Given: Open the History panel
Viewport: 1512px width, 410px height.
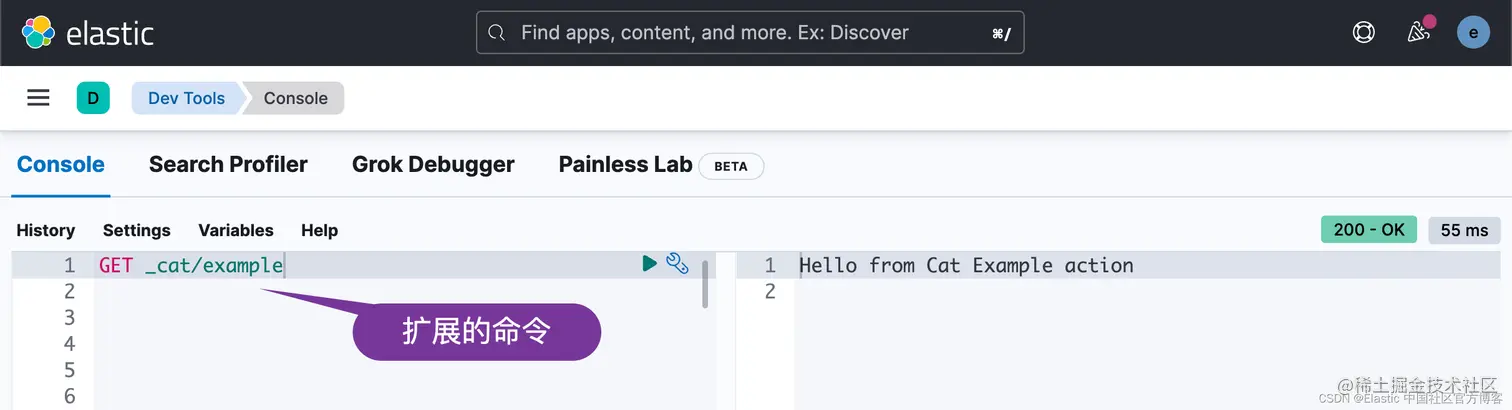Looking at the screenshot, I should coord(46,230).
